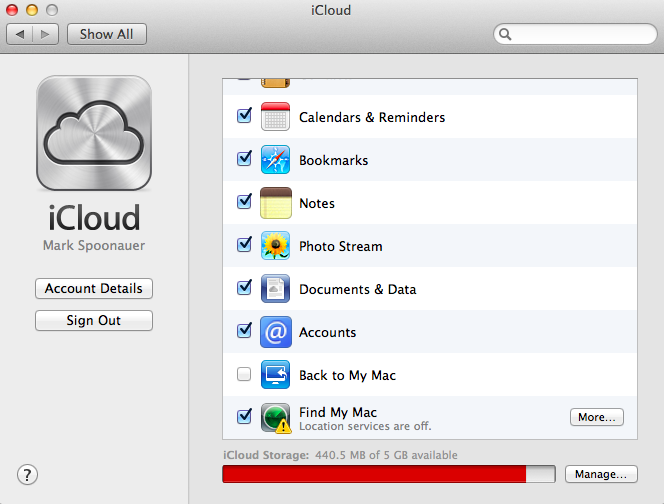Enable Back to My Mac checkbox
The image size is (664, 504).
point(244,374)
